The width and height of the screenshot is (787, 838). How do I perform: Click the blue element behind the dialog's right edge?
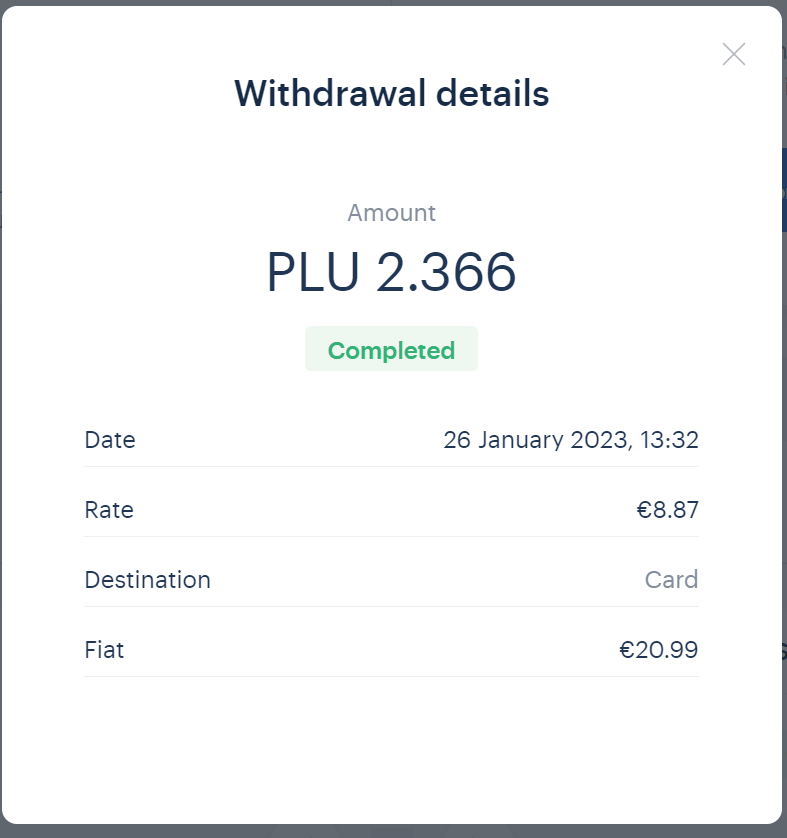coord(784,190)
